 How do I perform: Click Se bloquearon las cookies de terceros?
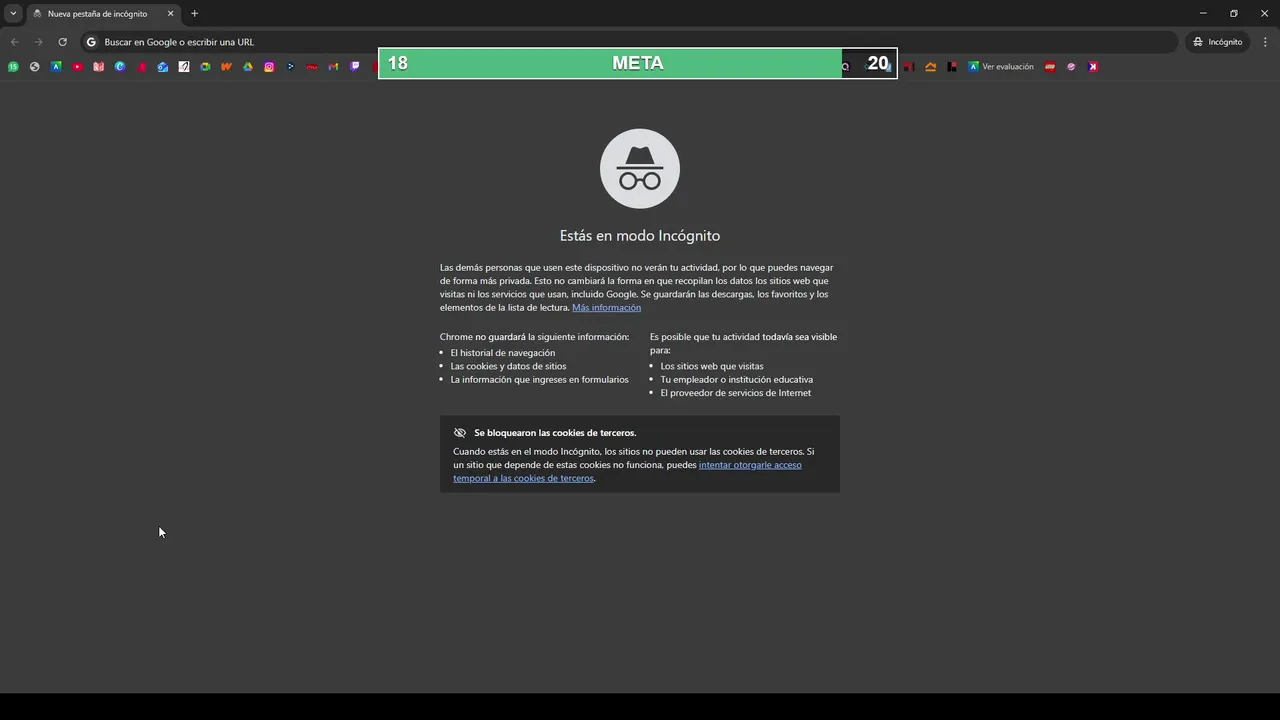tap(555, 433)
